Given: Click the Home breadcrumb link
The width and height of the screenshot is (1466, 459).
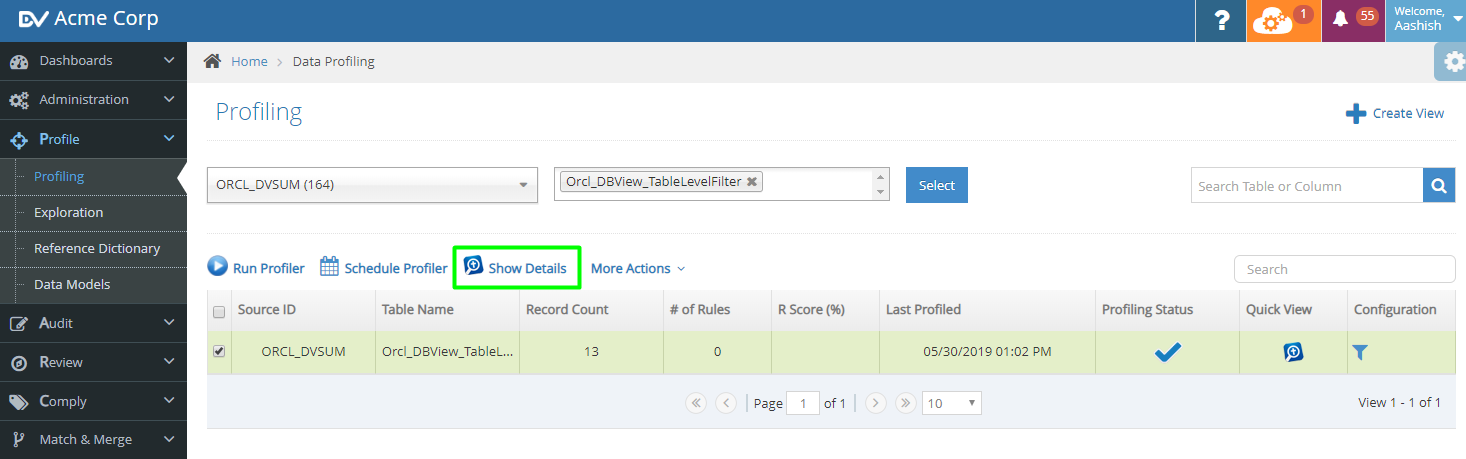Looking at the screenshot, I should [x=249, y=61].
